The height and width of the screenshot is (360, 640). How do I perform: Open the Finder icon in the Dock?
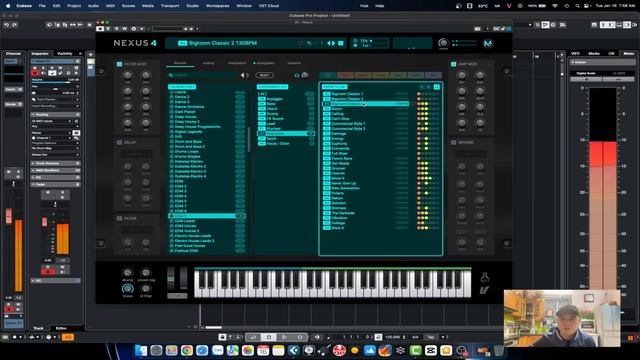141,350
